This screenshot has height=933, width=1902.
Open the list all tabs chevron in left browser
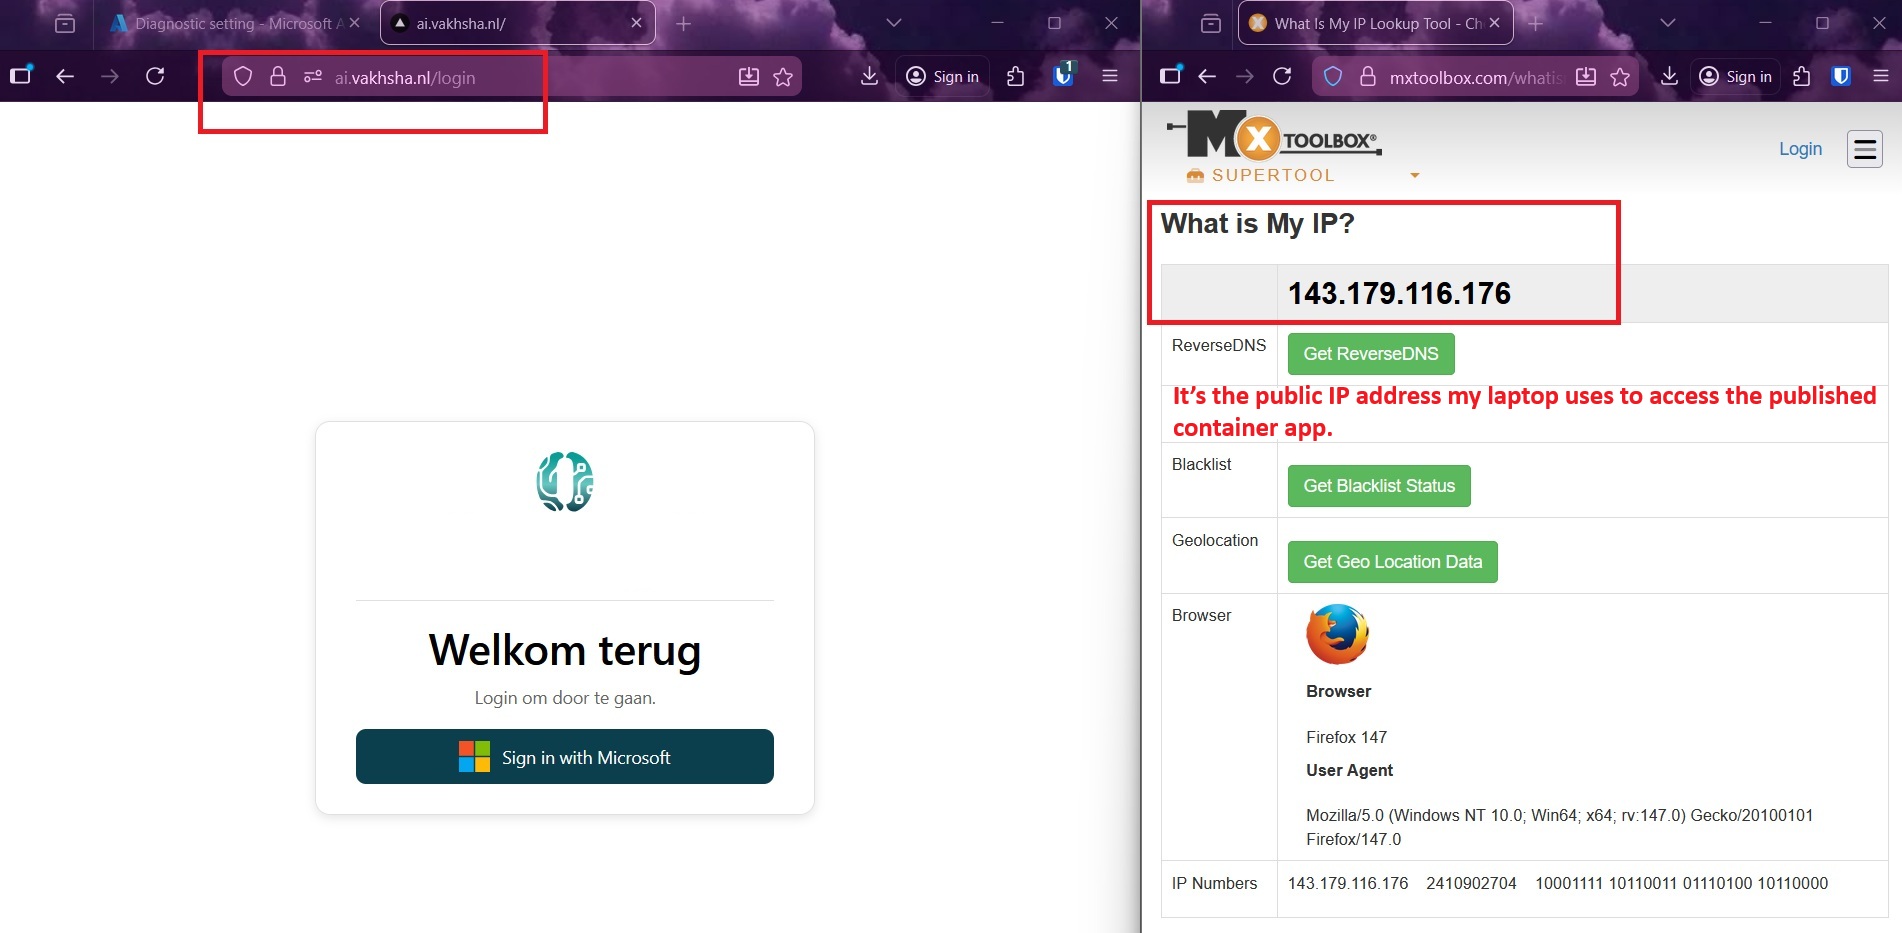click(x=893, y=23)
